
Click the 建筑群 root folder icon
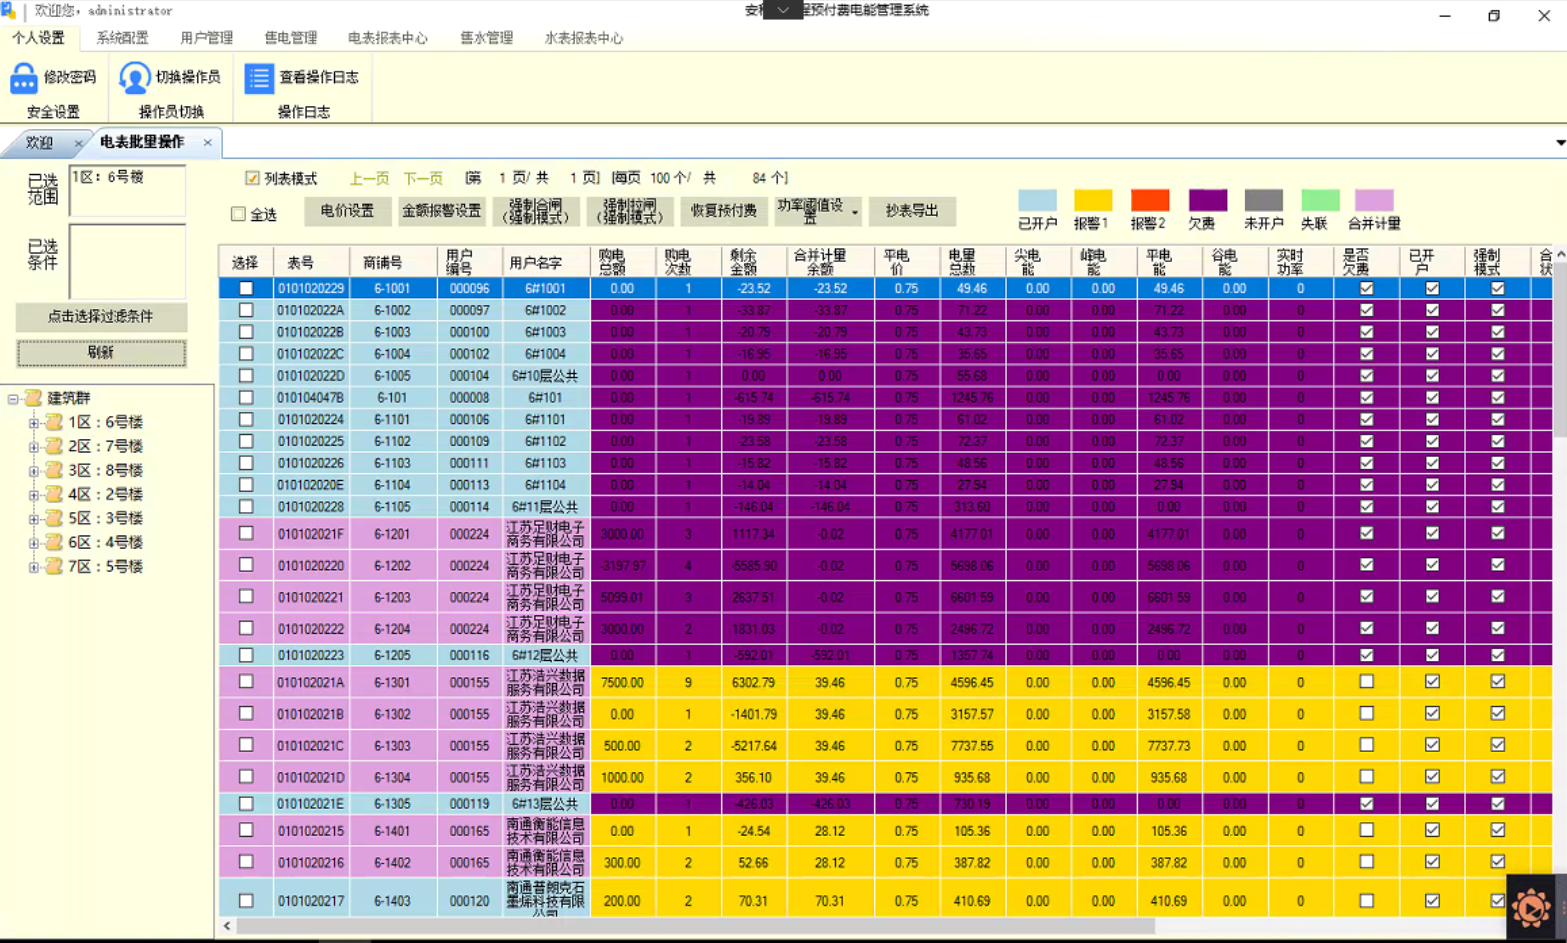coord(33,398)
